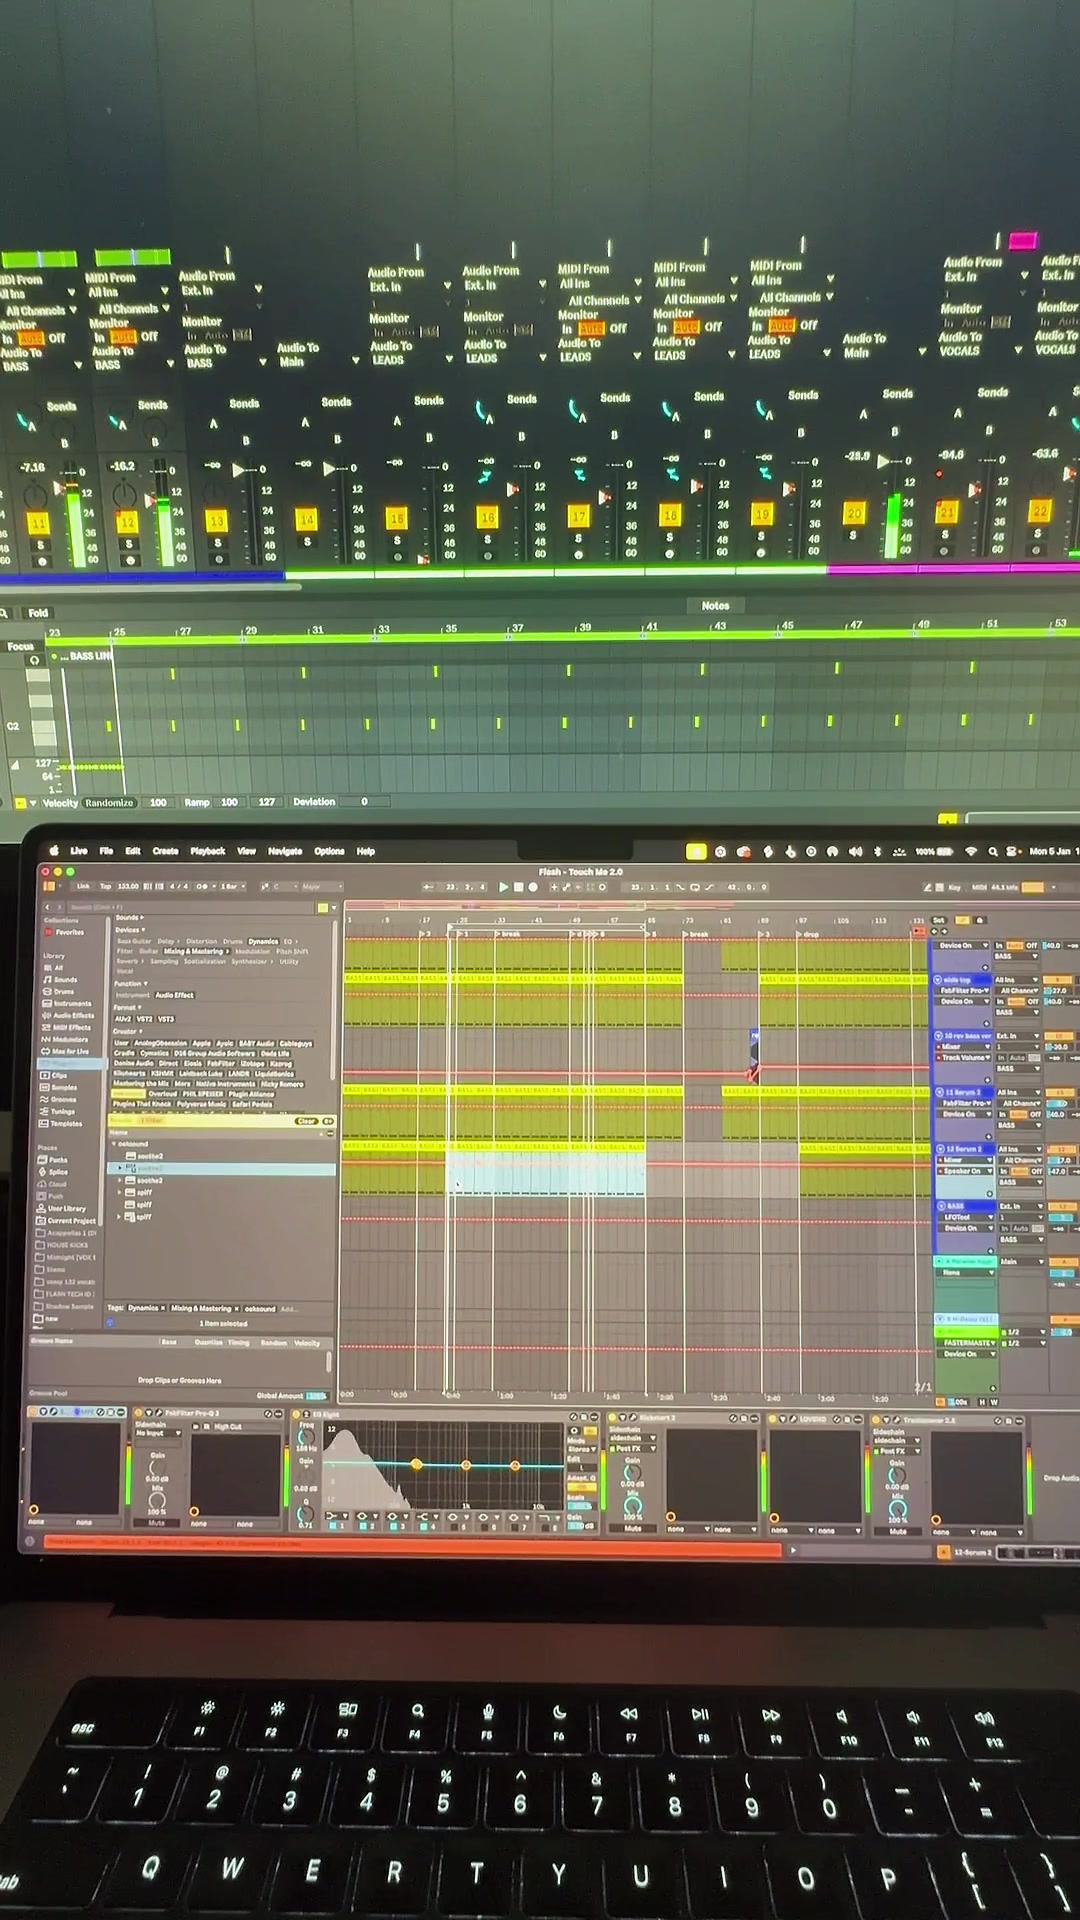This screenshot has height=1920, width=1080.
Task: Toggle track 20 activator on monitor mixer
Action: coord(853,514)
